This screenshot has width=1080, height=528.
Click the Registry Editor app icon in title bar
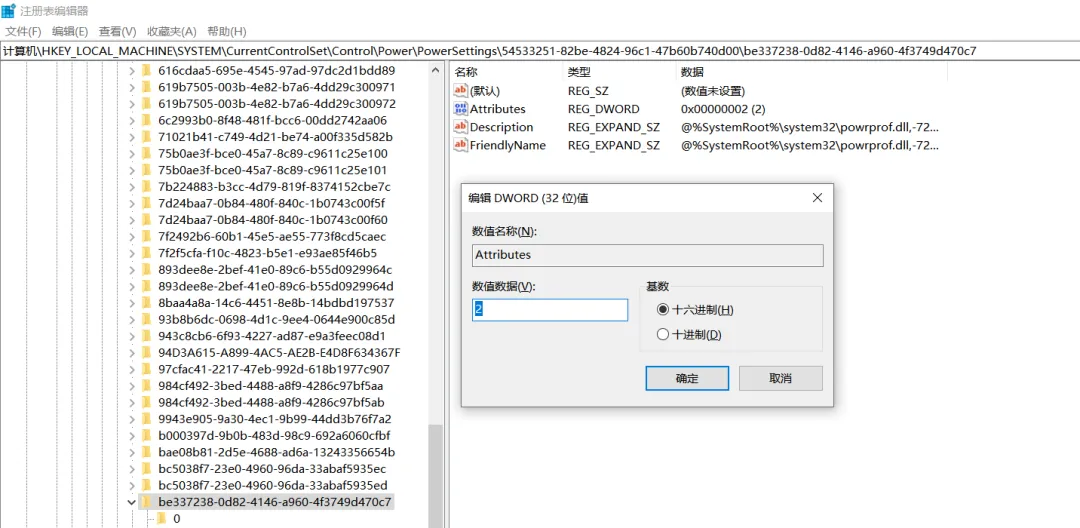(x=8, y=11)
